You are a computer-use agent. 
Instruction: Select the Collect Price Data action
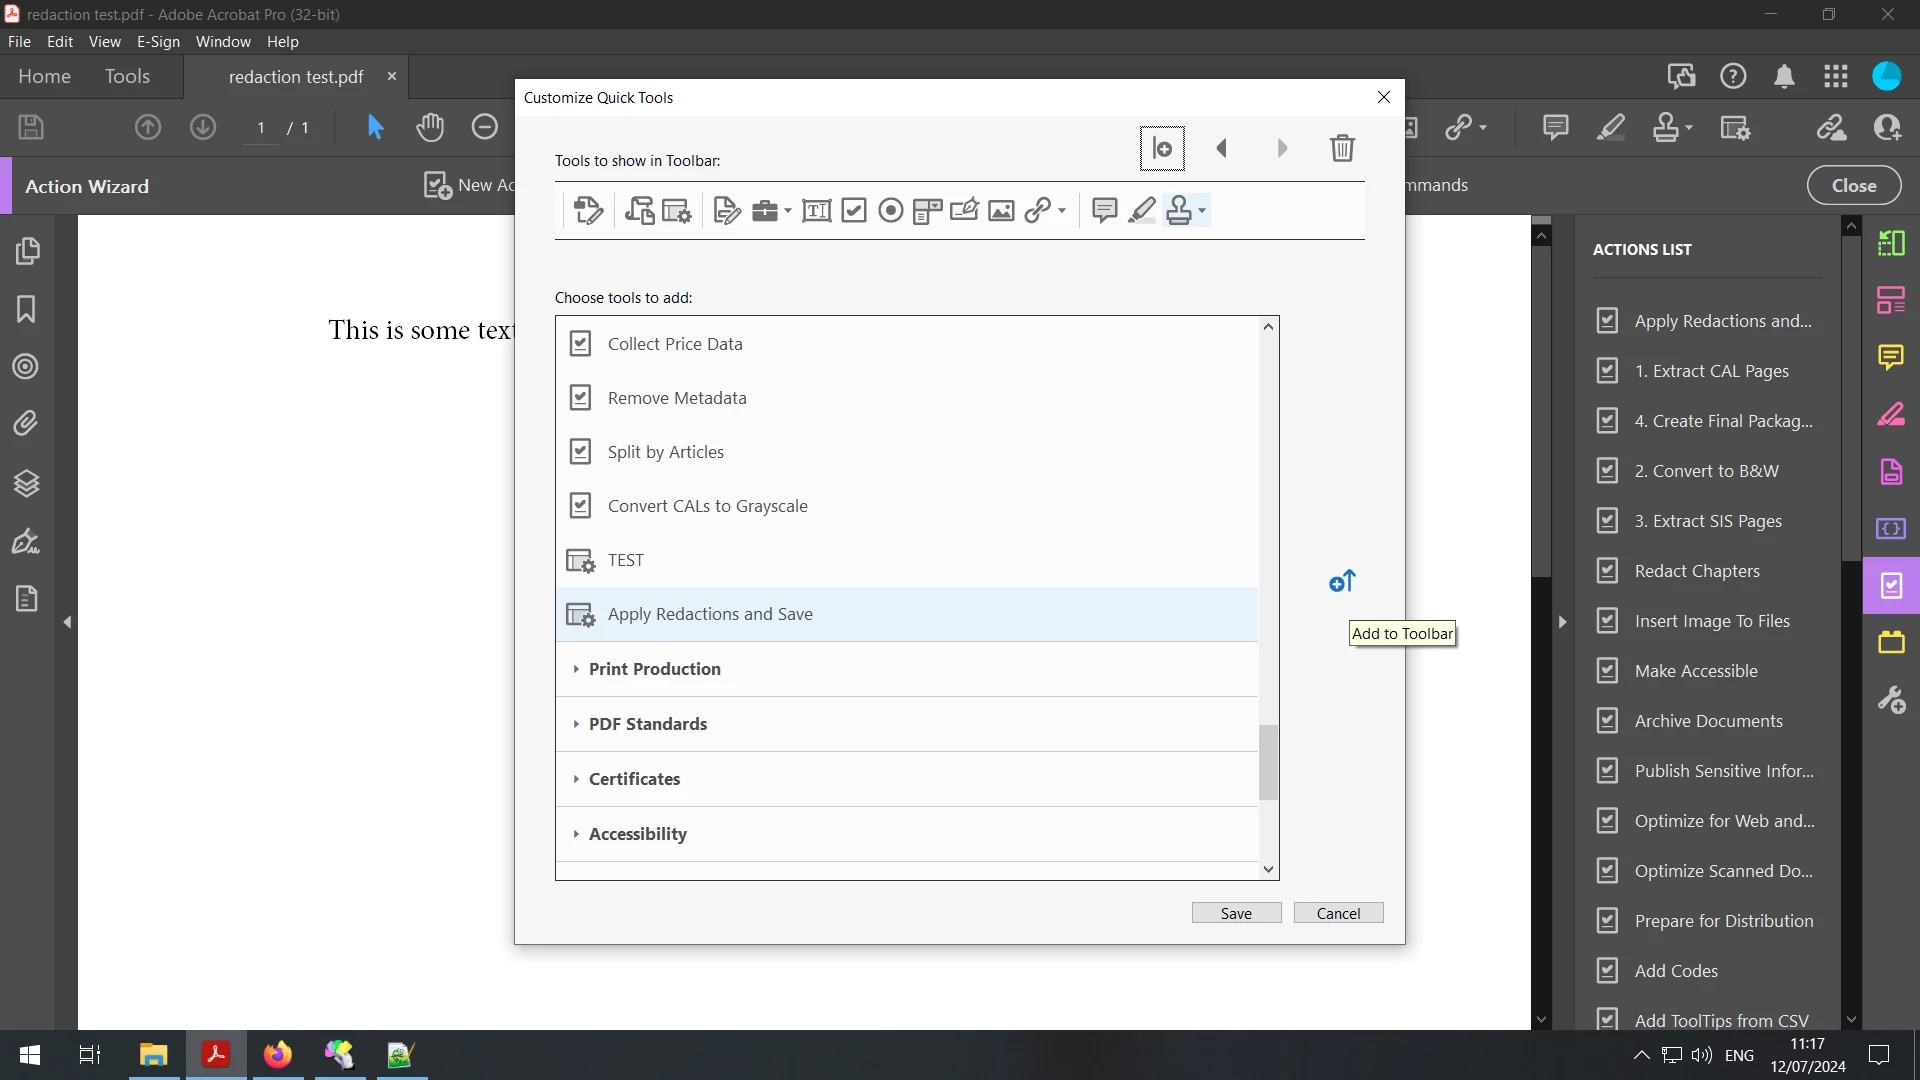click(674, 344)
